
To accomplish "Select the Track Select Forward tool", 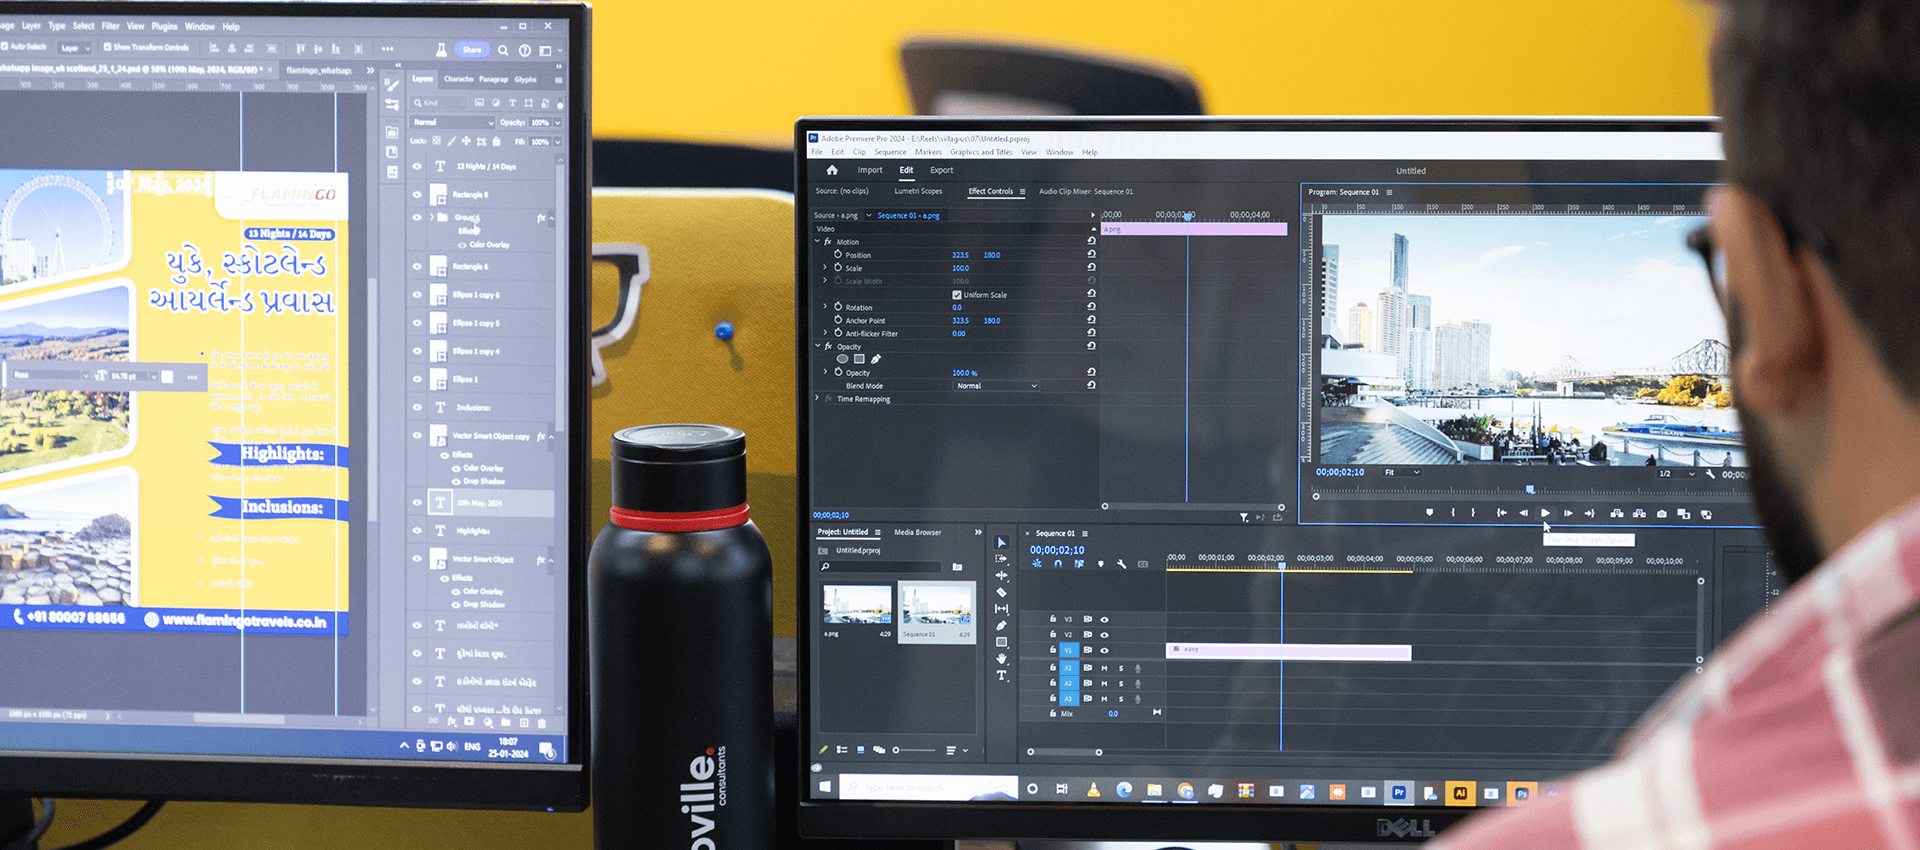I will [1002, 559].
